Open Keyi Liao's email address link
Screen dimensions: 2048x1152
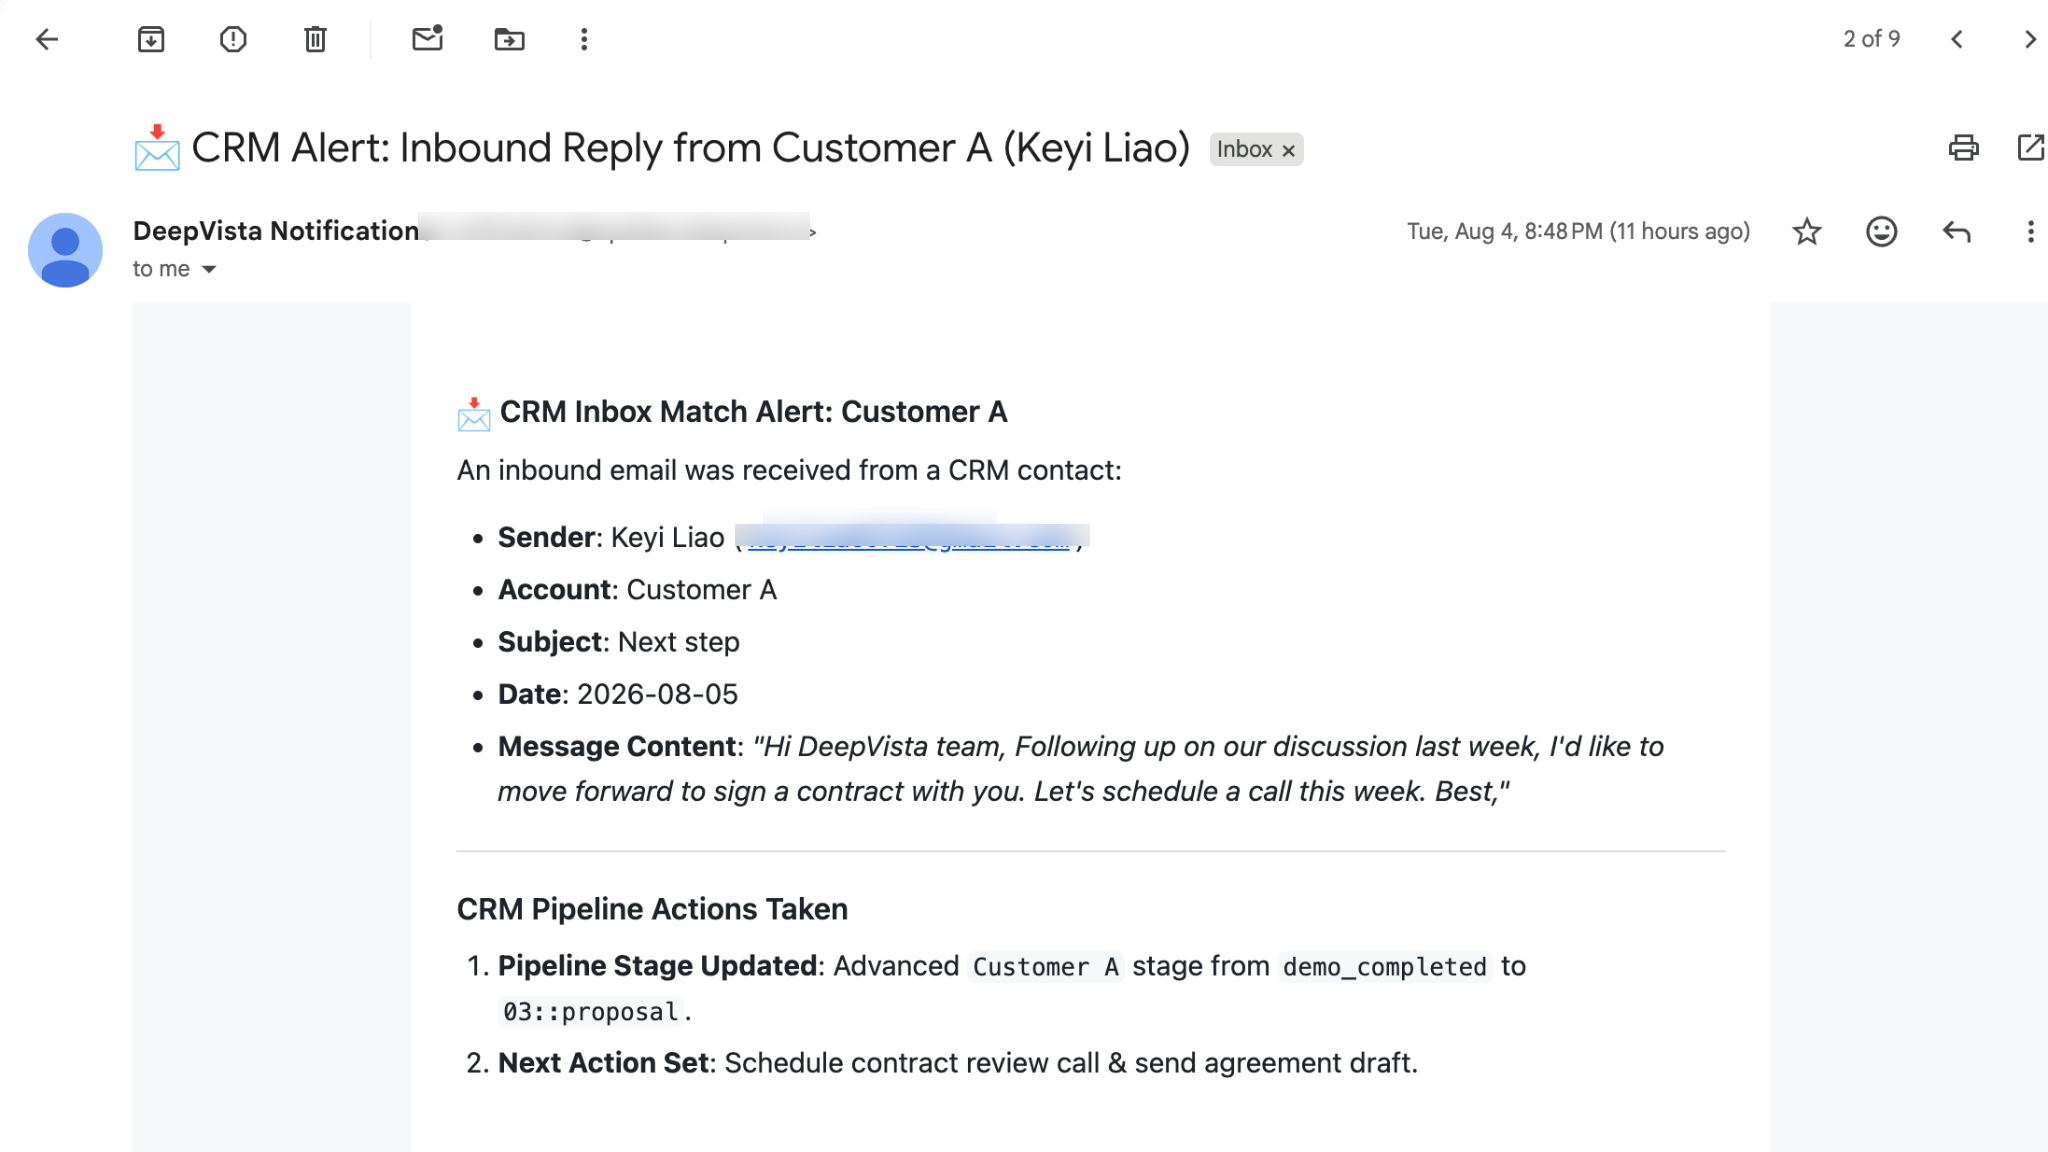[908, 539]
